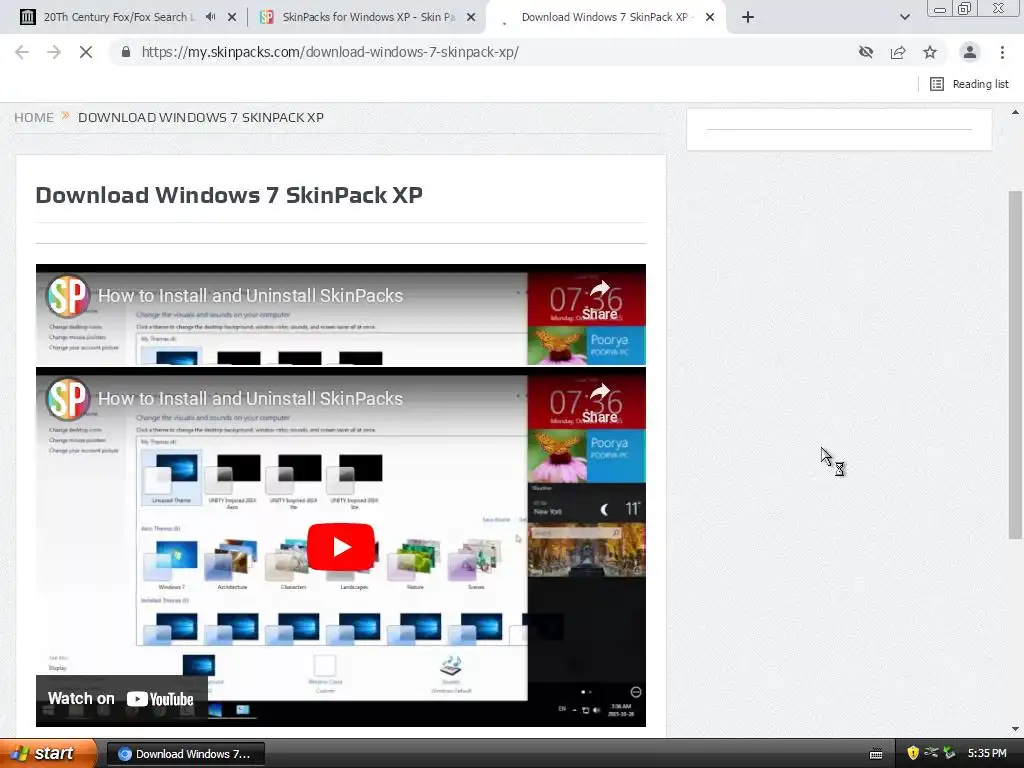Open the Reading list
The height and width of the screenshot is (768, 1024).
point(969,84)
